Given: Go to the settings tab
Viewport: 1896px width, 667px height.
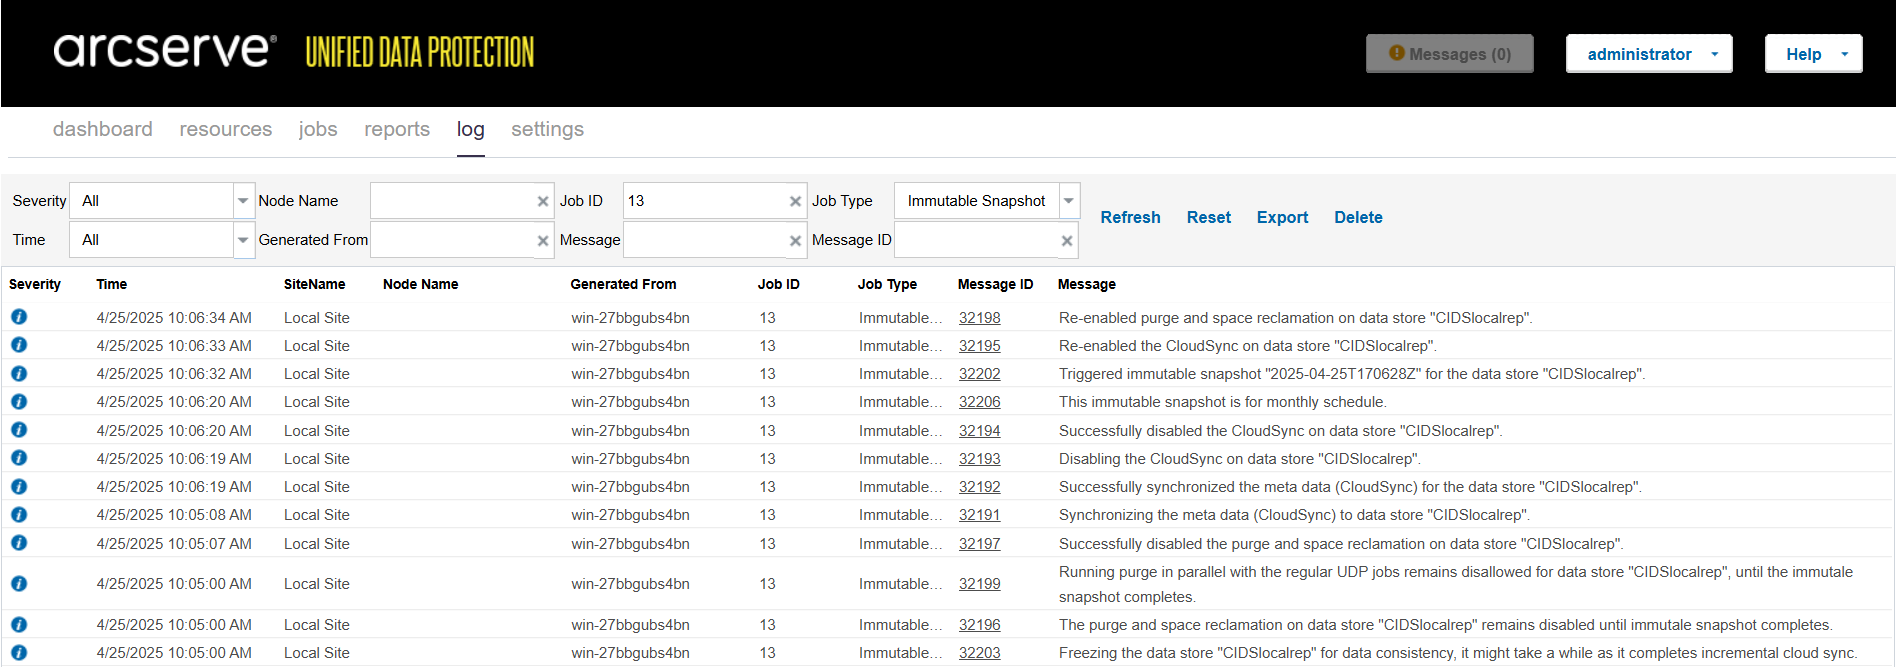Looking at the screenshot, I should pos(547,129).
